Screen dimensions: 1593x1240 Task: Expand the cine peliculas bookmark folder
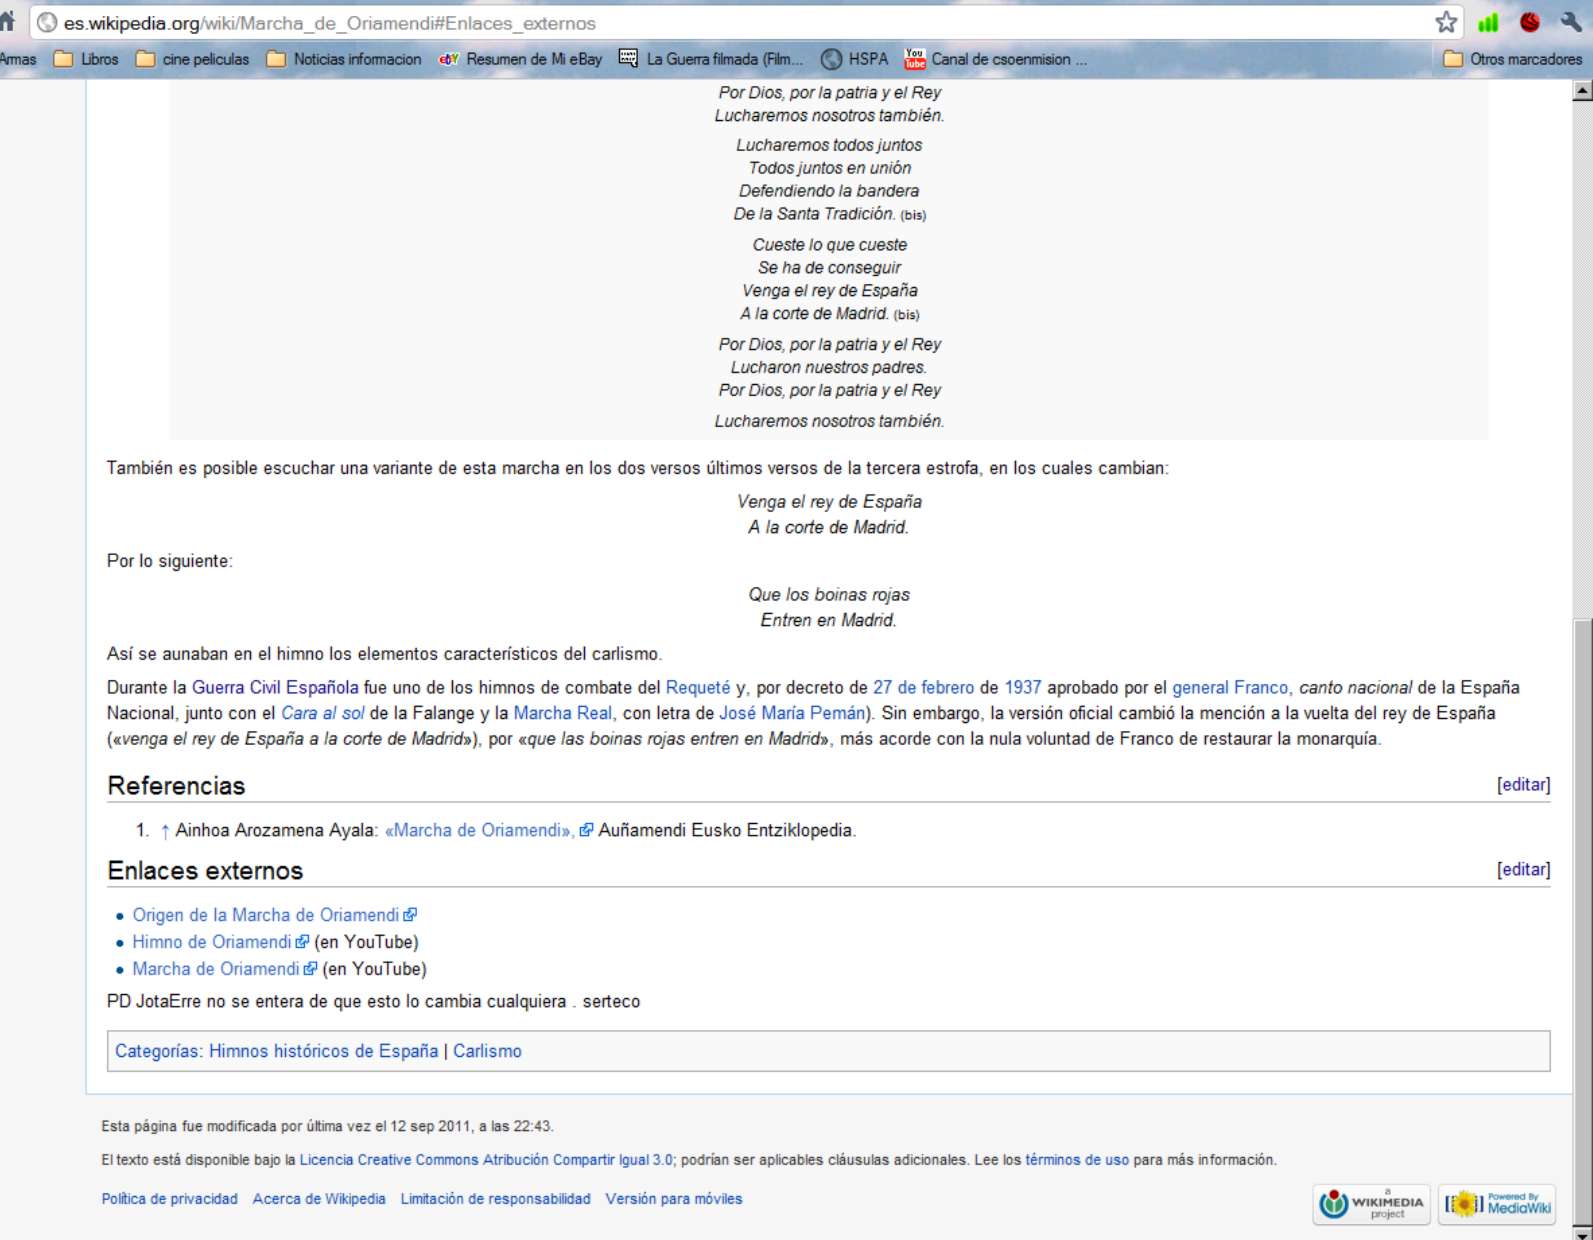(x=193, y=59)
